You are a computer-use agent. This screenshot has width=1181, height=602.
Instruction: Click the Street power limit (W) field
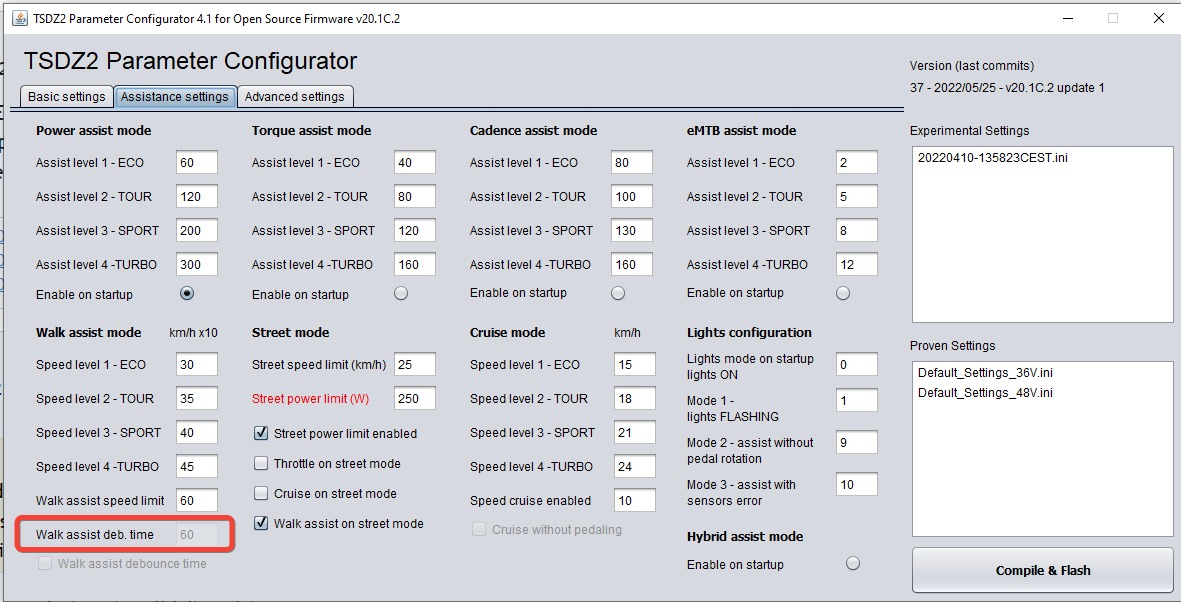[414, 399]
